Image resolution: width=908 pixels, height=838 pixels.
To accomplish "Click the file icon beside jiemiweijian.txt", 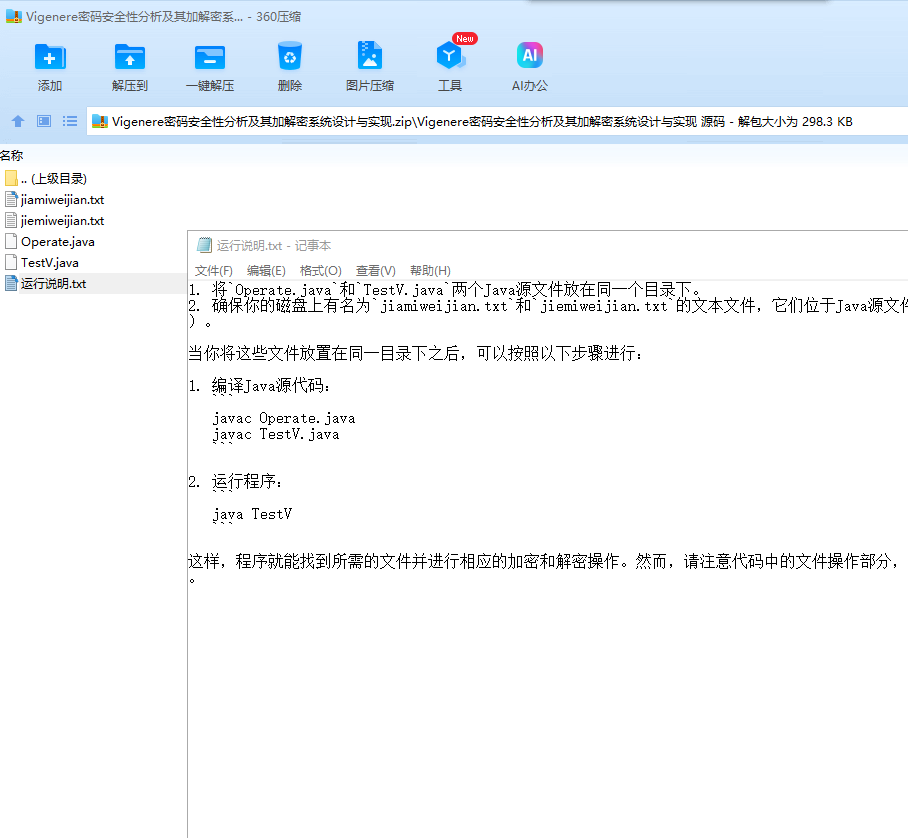I will pos(11,220).
